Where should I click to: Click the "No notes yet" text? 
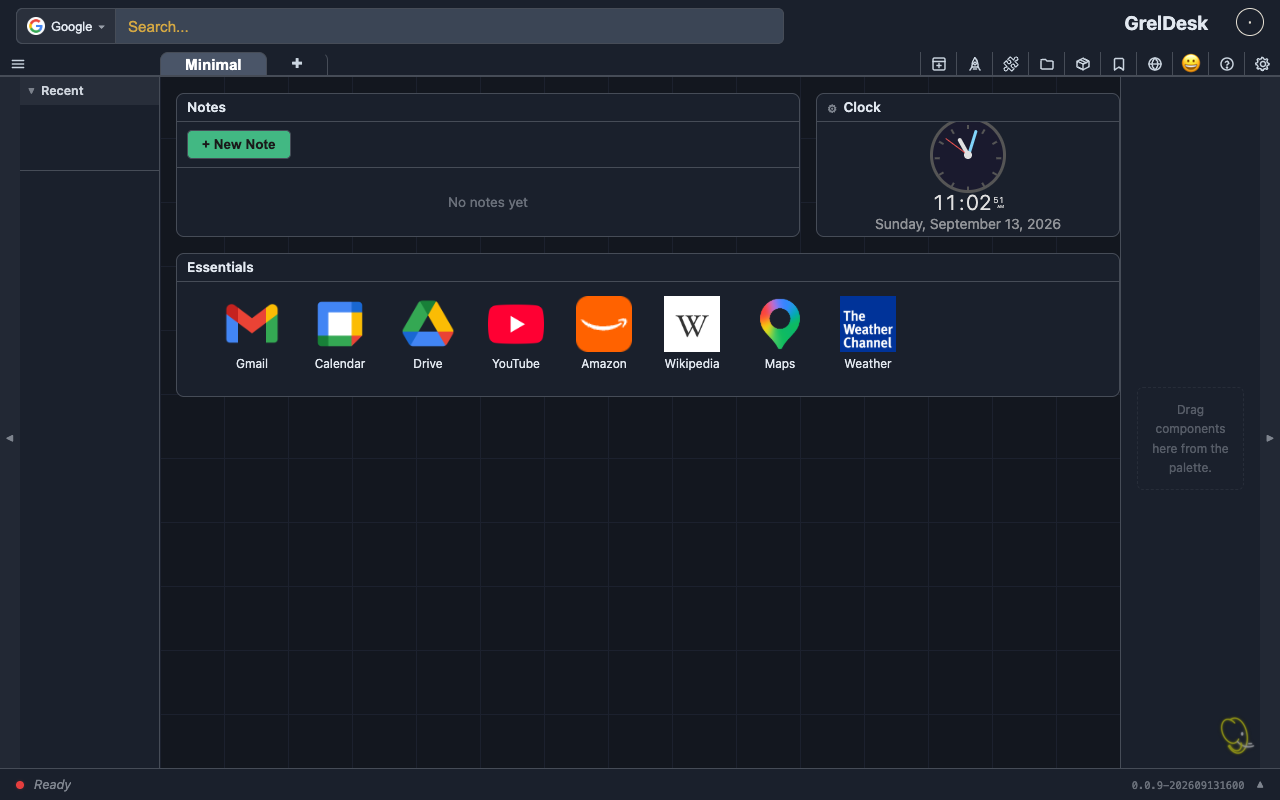coord(488,202)
